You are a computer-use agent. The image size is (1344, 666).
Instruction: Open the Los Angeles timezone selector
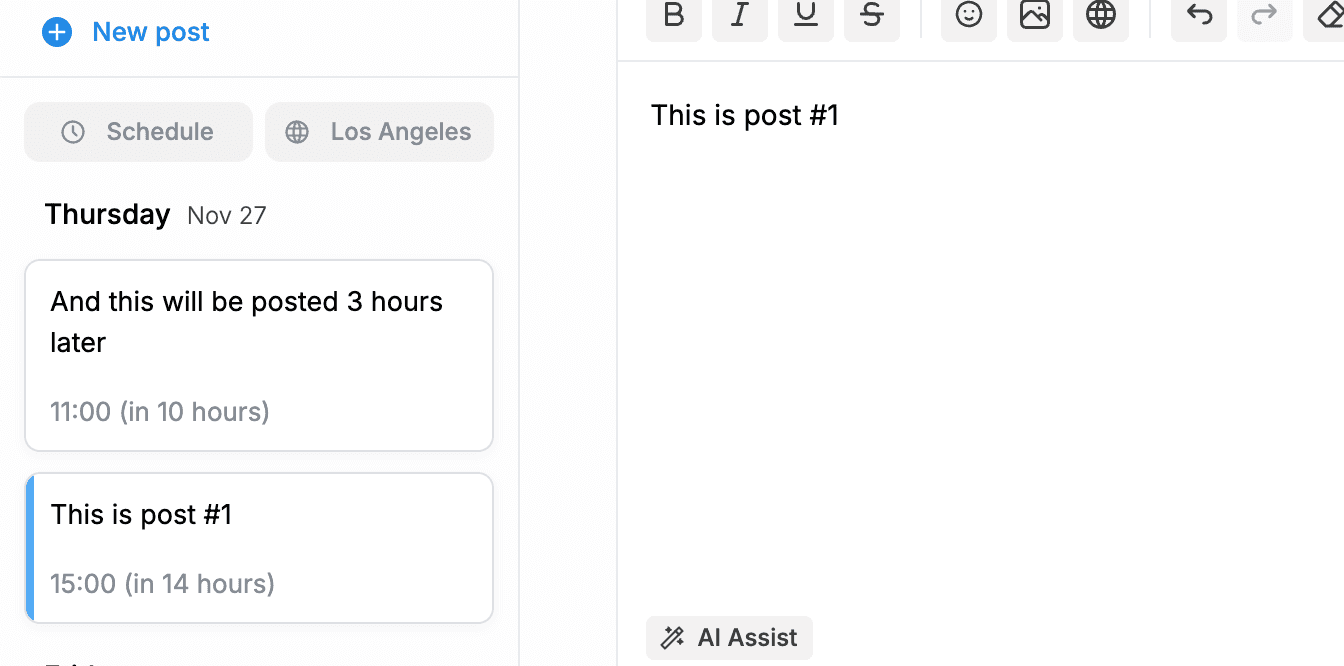[379, 132]
